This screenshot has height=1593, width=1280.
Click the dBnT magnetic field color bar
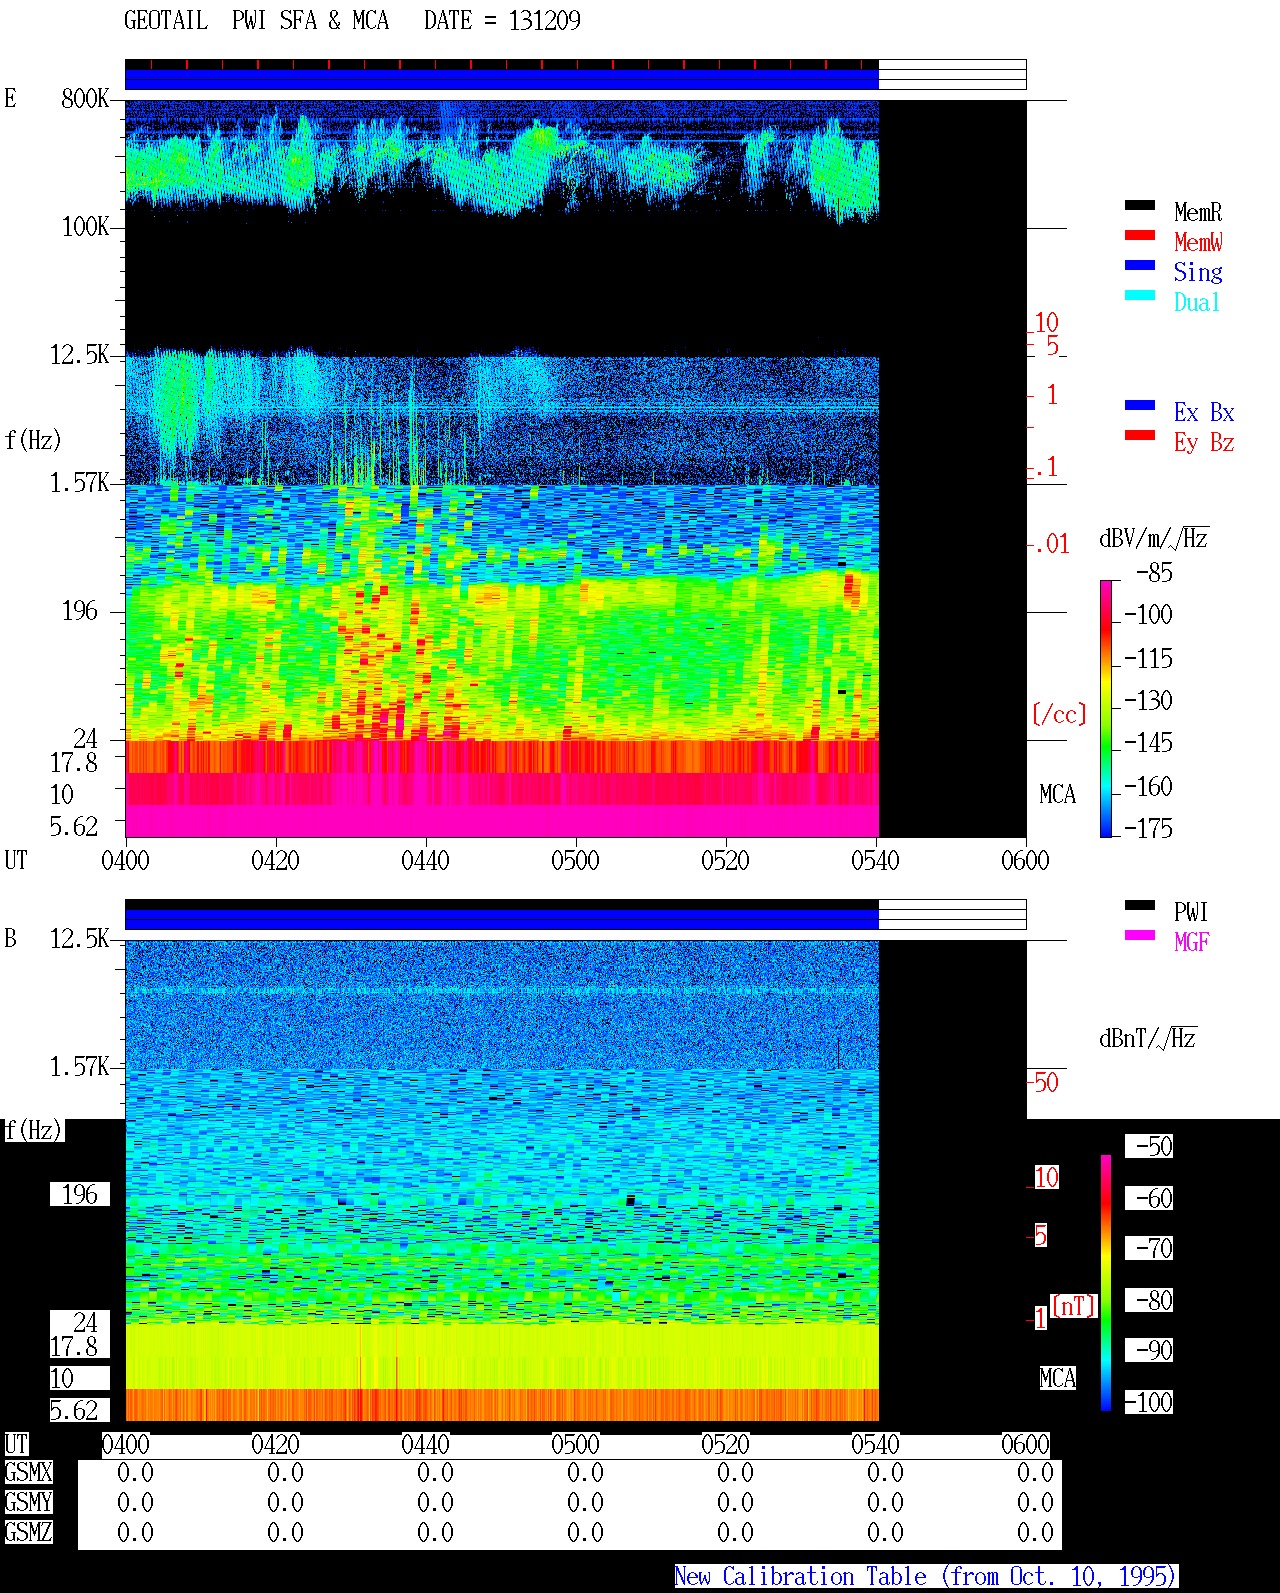coord(1106,1283)
